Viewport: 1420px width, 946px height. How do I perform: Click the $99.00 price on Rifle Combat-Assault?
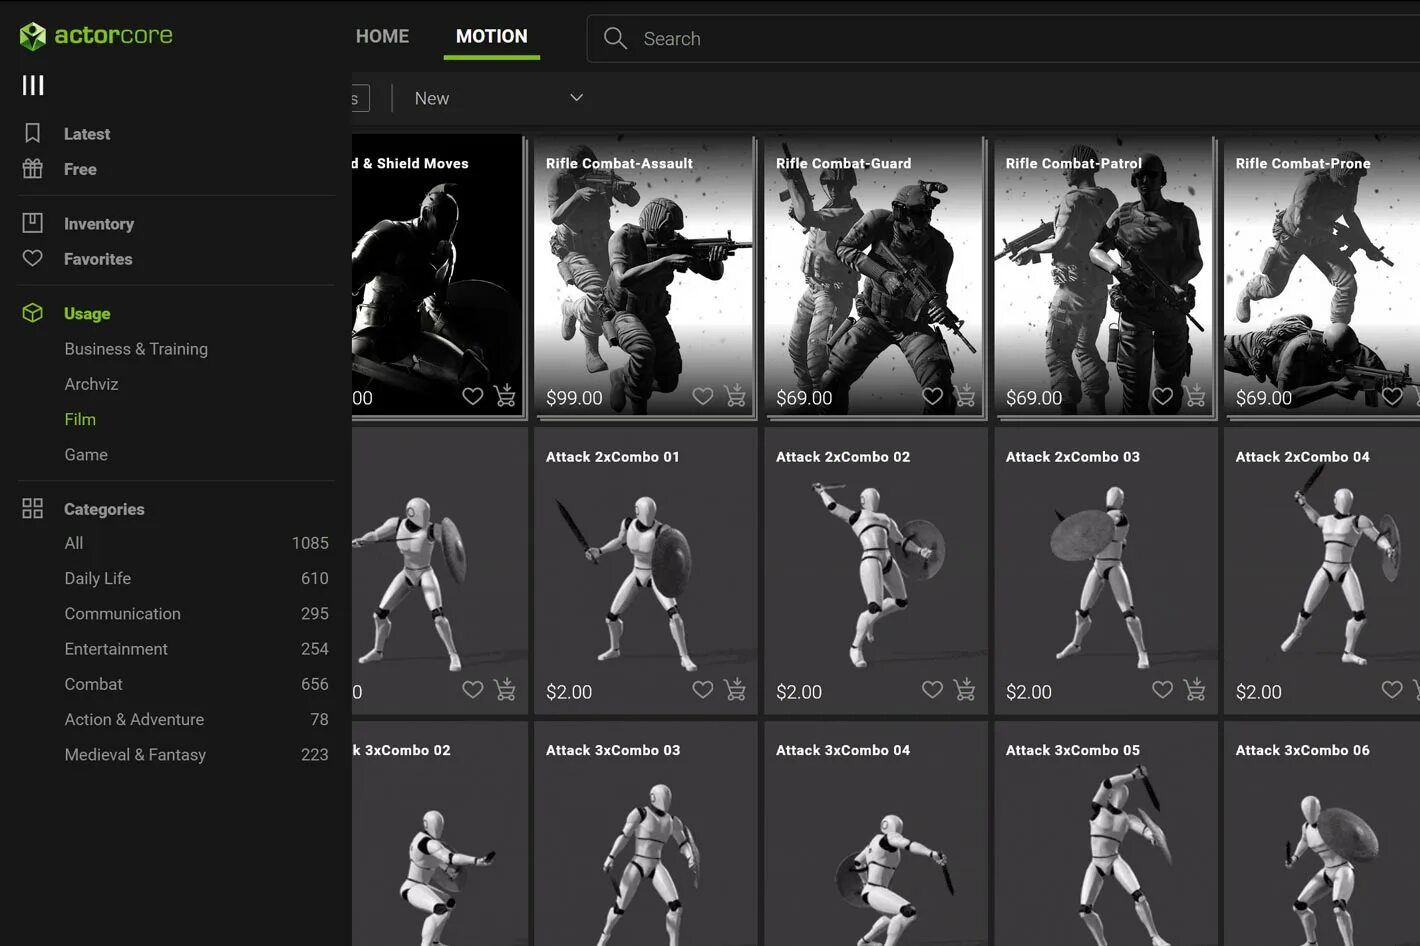click(574, 398)
